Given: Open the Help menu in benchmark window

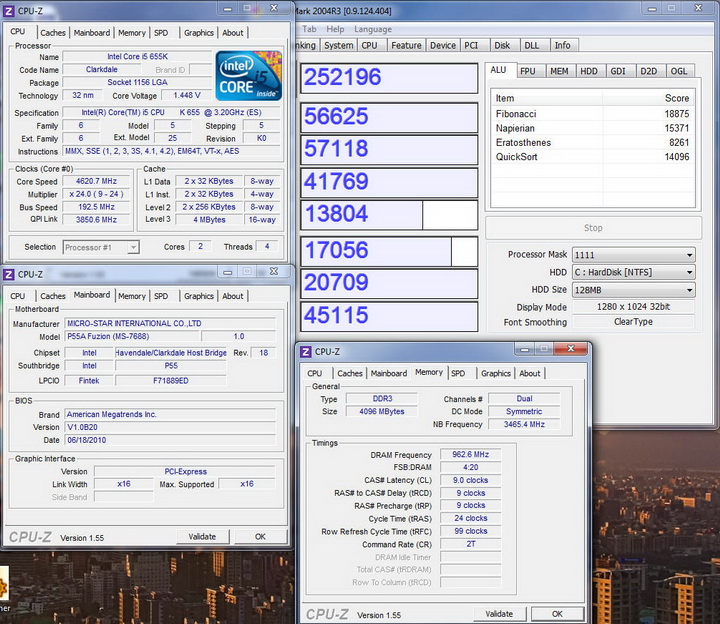Looking at the screenshot, I should [335, 29].
